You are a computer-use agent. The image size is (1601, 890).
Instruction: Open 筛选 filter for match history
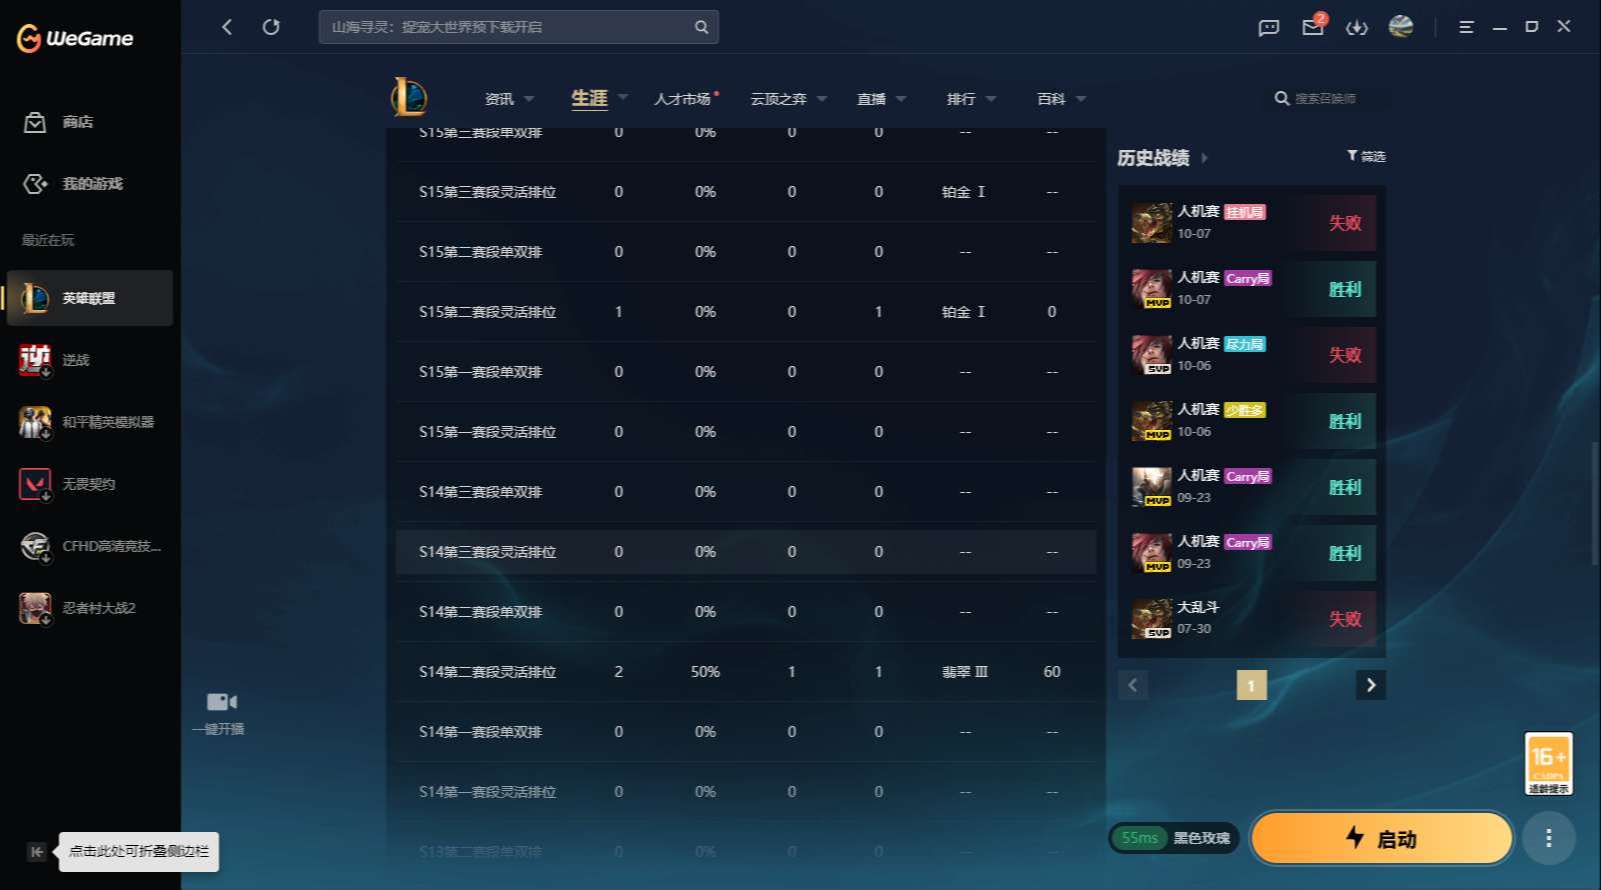click(x=1366, y=156)
